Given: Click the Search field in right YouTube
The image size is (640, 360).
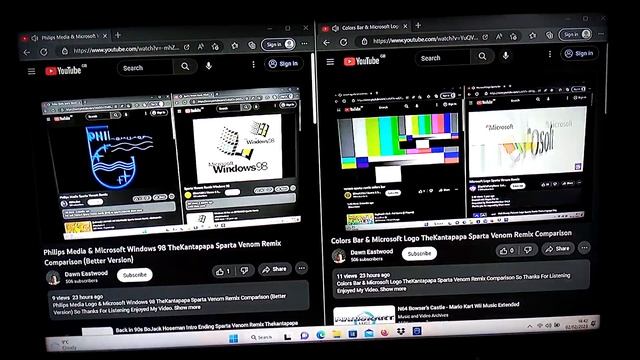Looking at the screenshot, I should coord(443,58).
